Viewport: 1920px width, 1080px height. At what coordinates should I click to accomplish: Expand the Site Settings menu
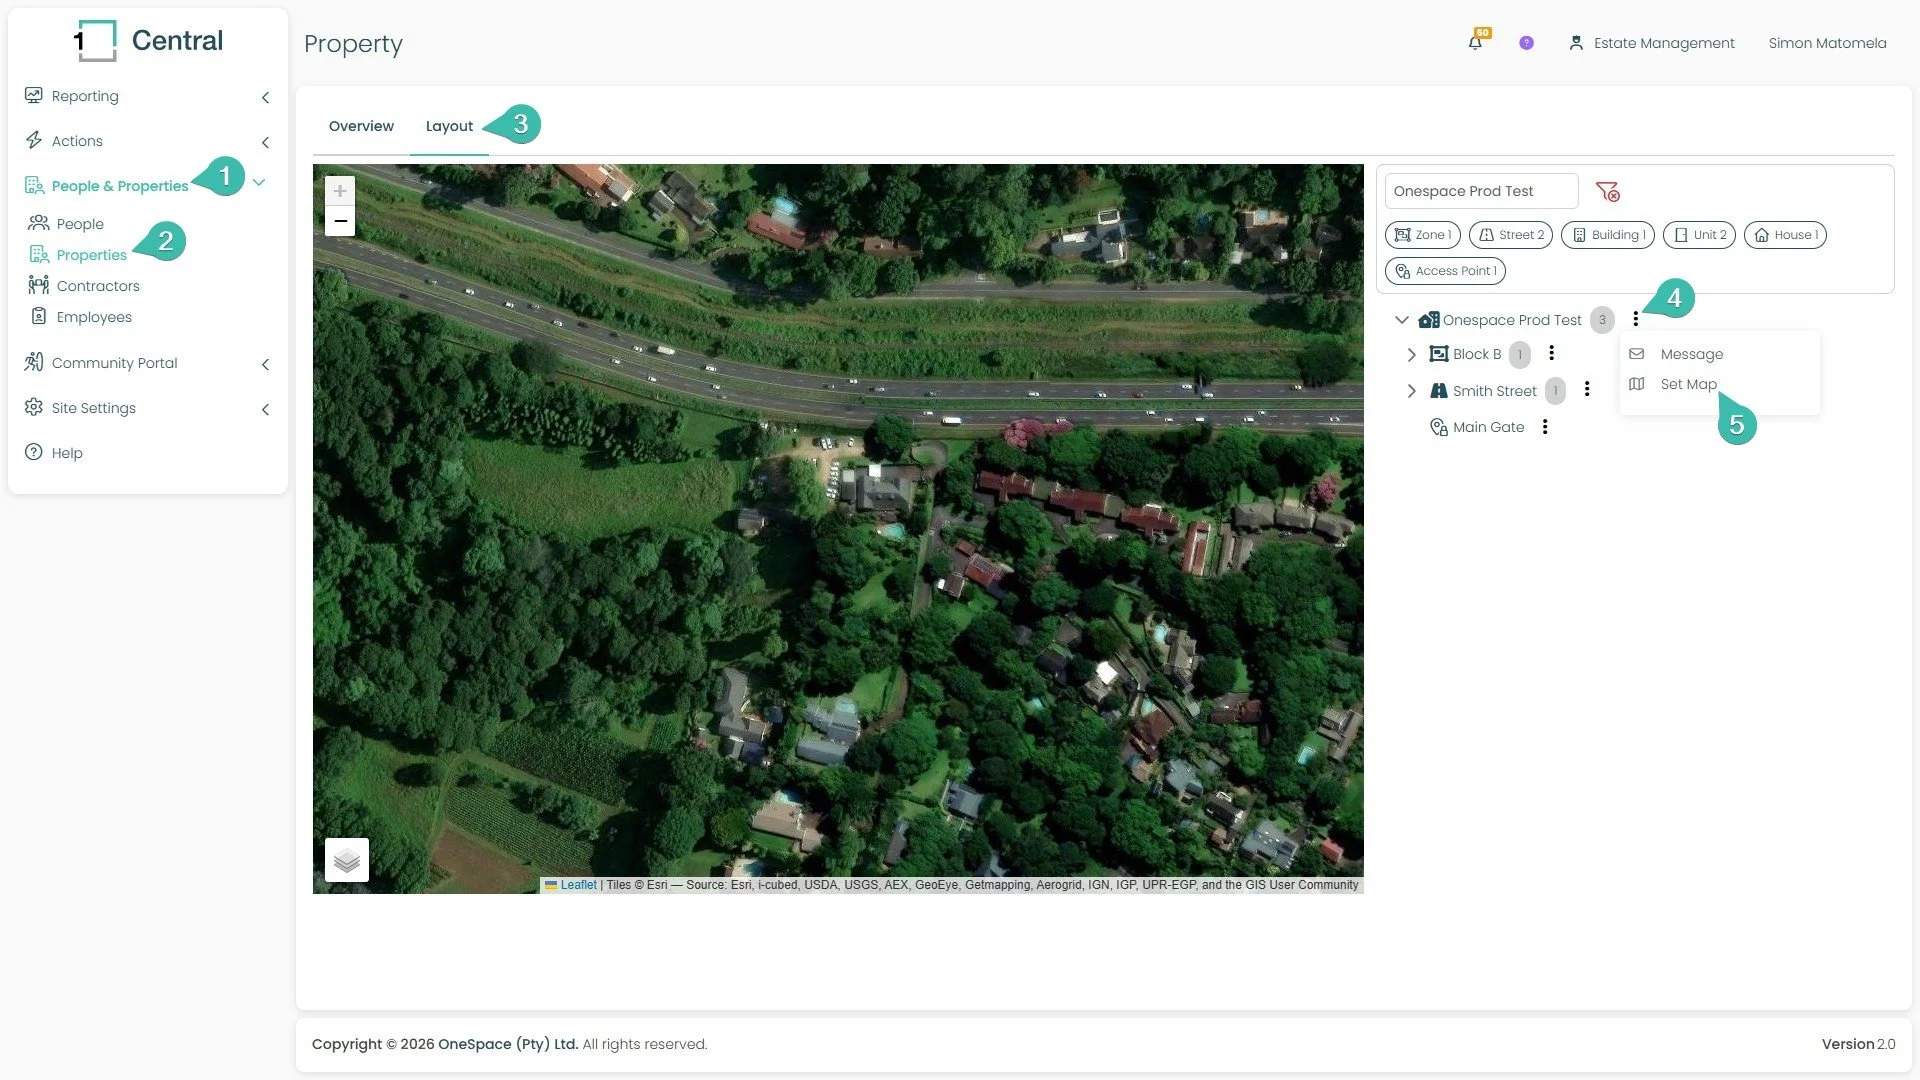pyautogui.click(x=147, y=408)
